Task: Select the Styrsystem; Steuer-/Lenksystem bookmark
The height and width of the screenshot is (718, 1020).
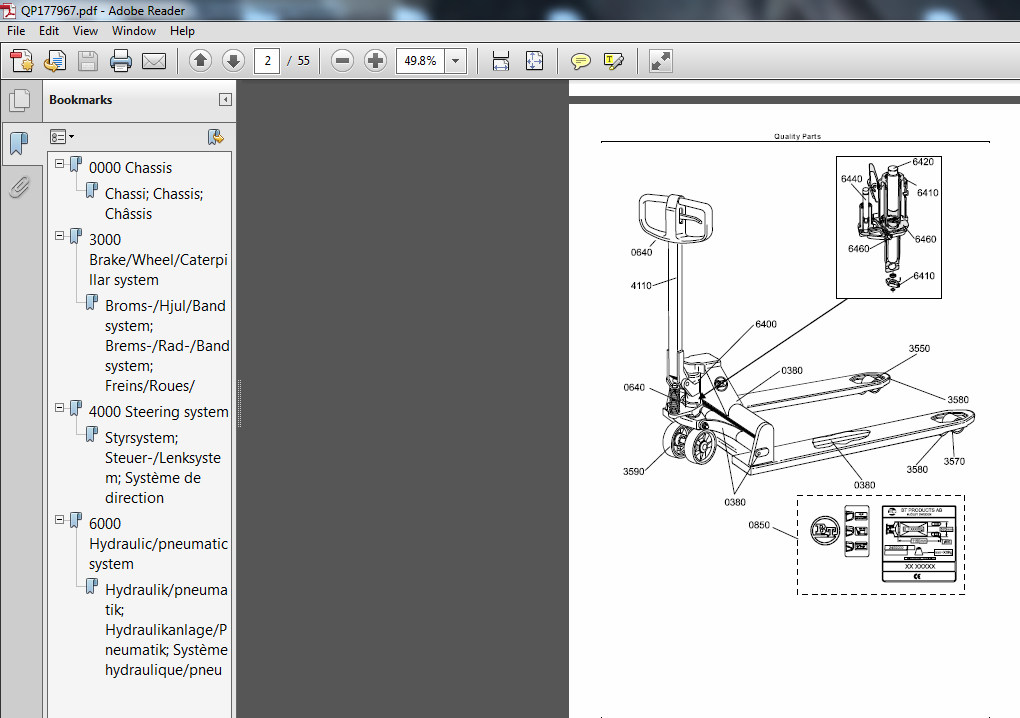Action: pos(163,468)
